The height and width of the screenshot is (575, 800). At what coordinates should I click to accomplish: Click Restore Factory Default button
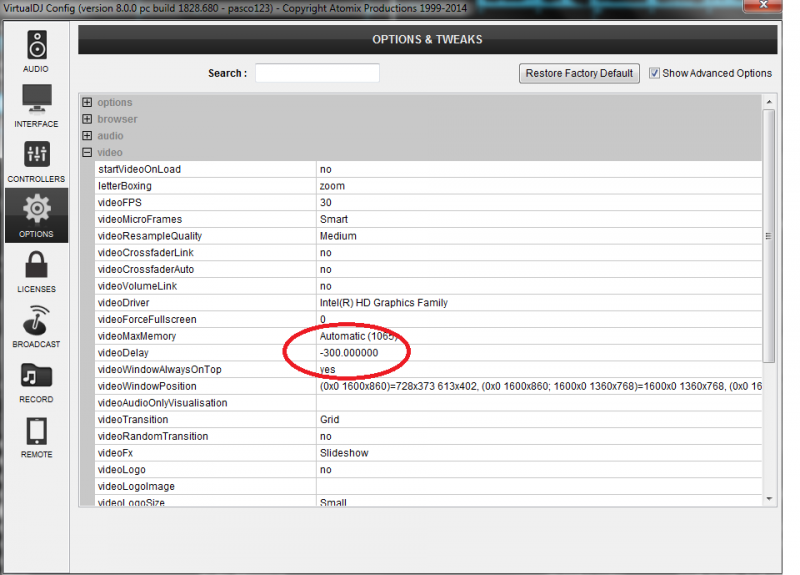(579, 73)
